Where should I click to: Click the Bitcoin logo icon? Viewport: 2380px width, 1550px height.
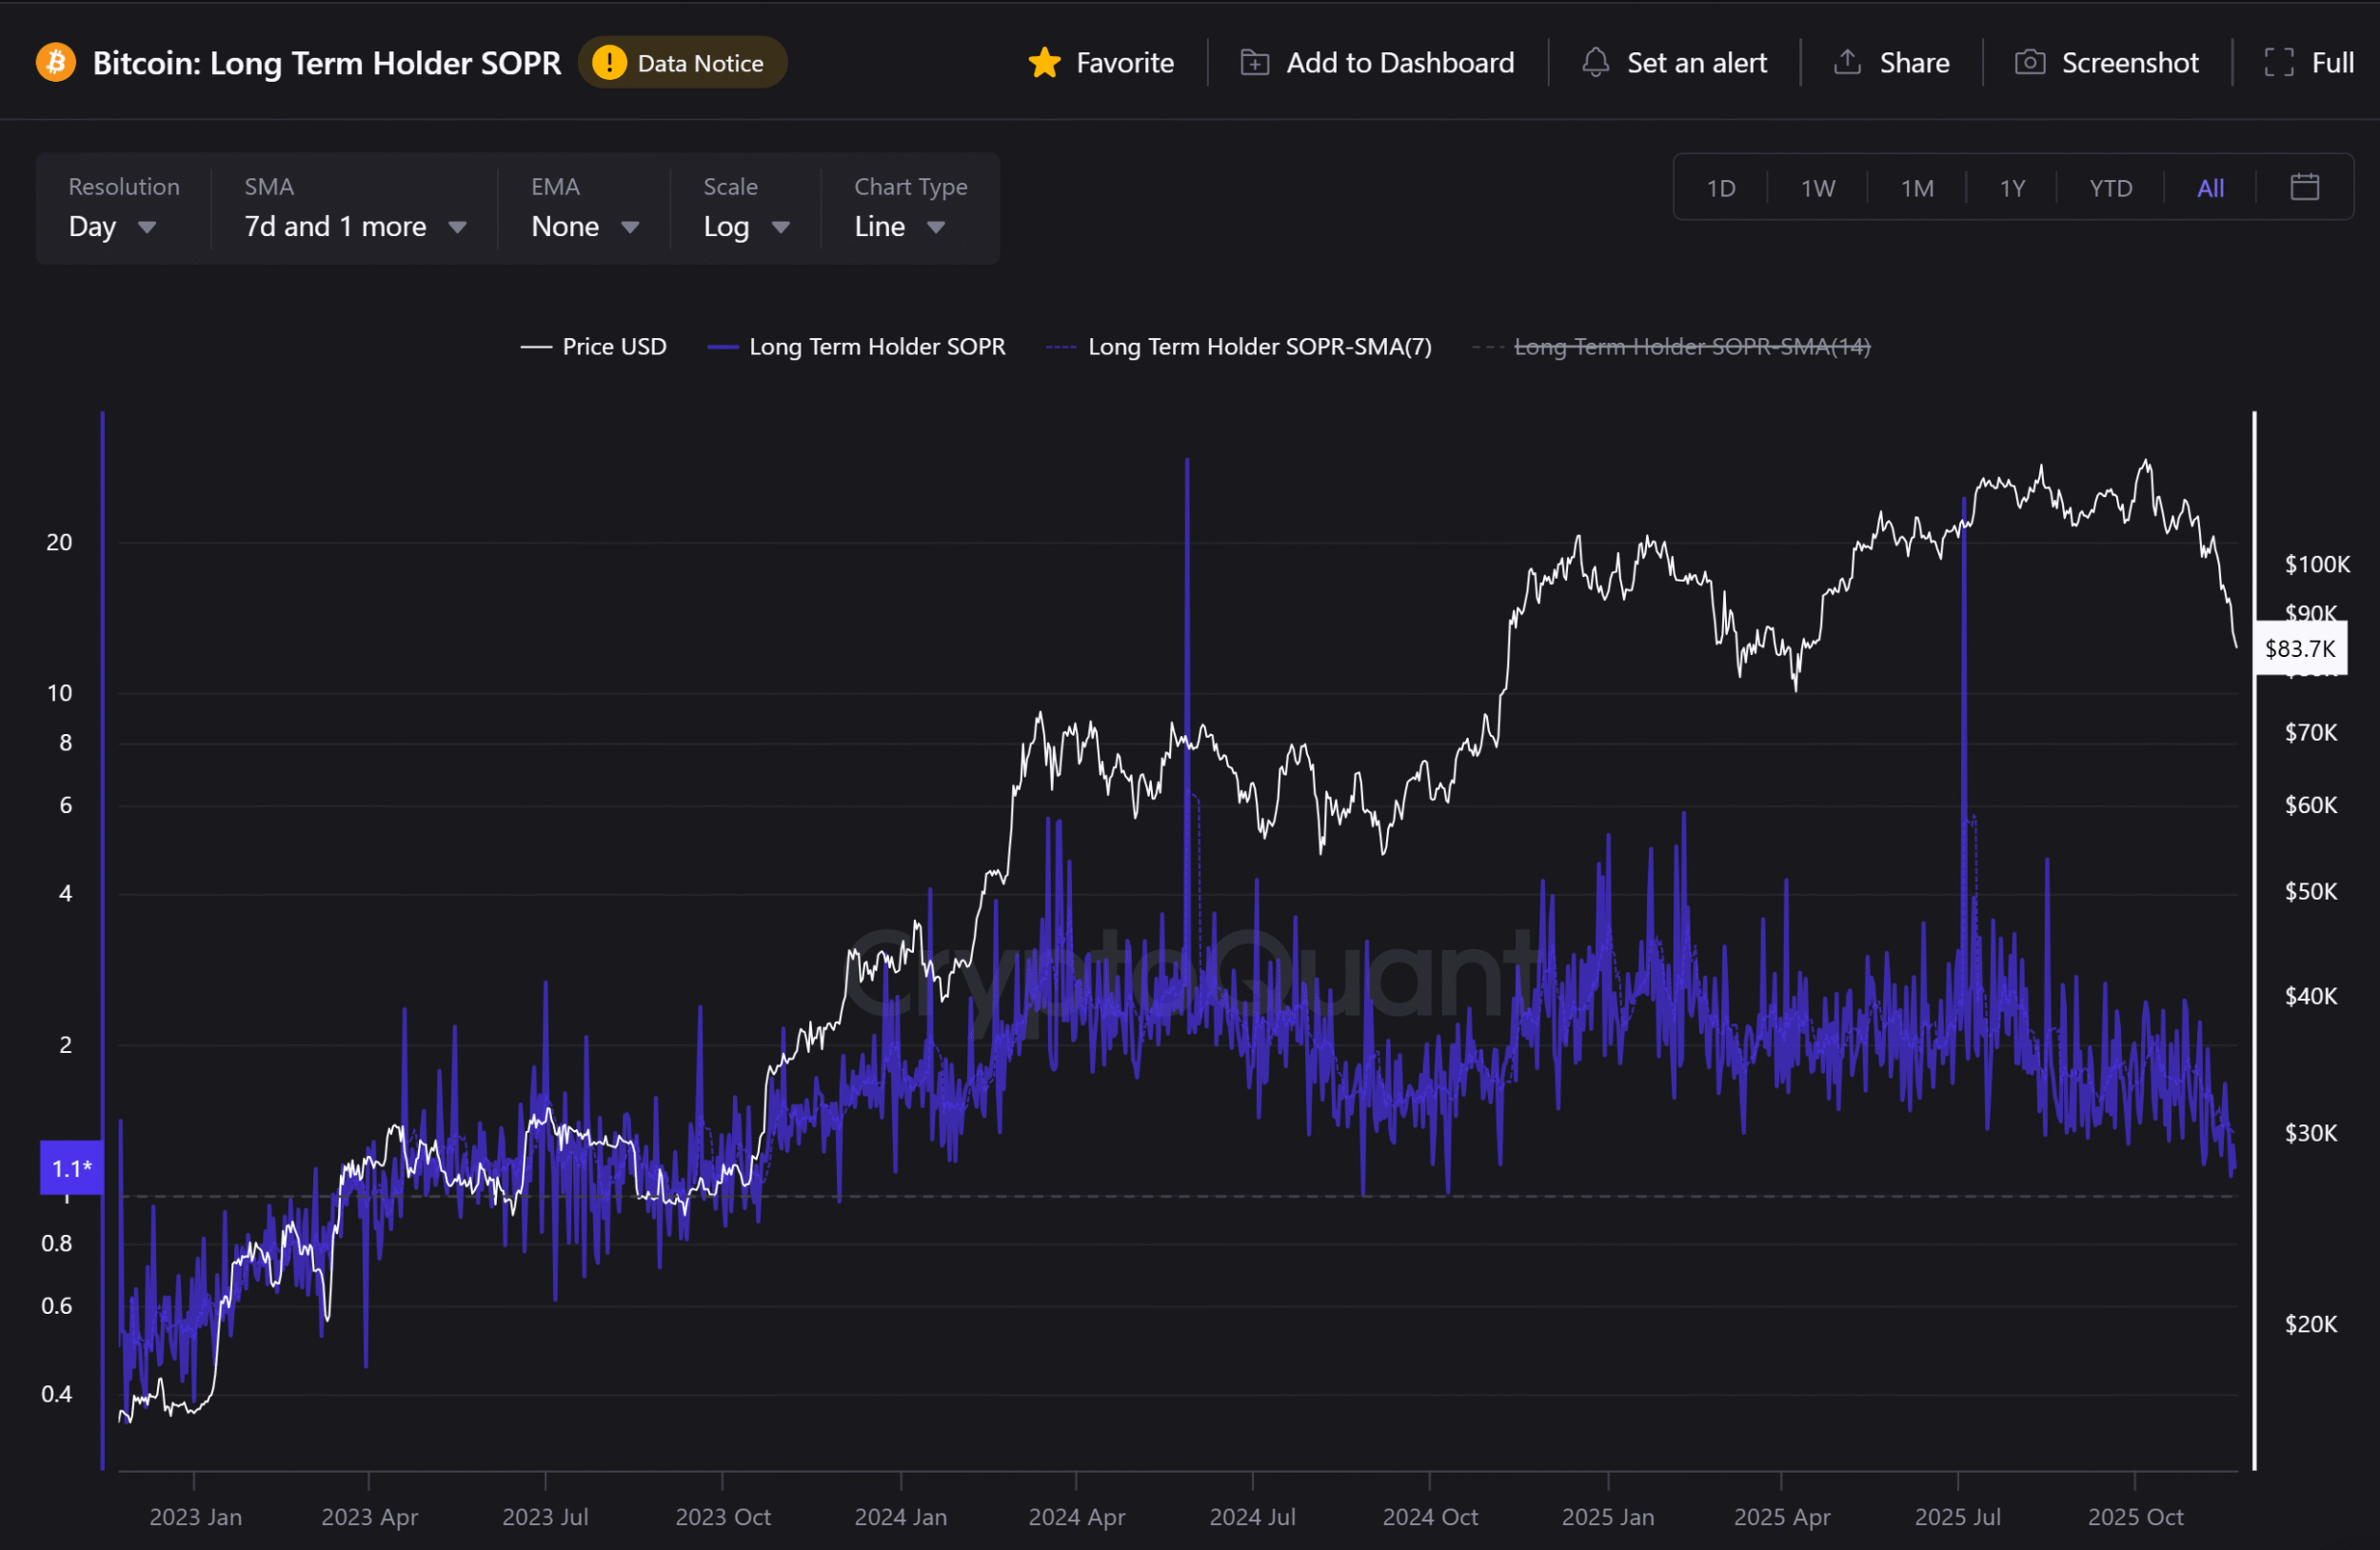pos(56,62)
